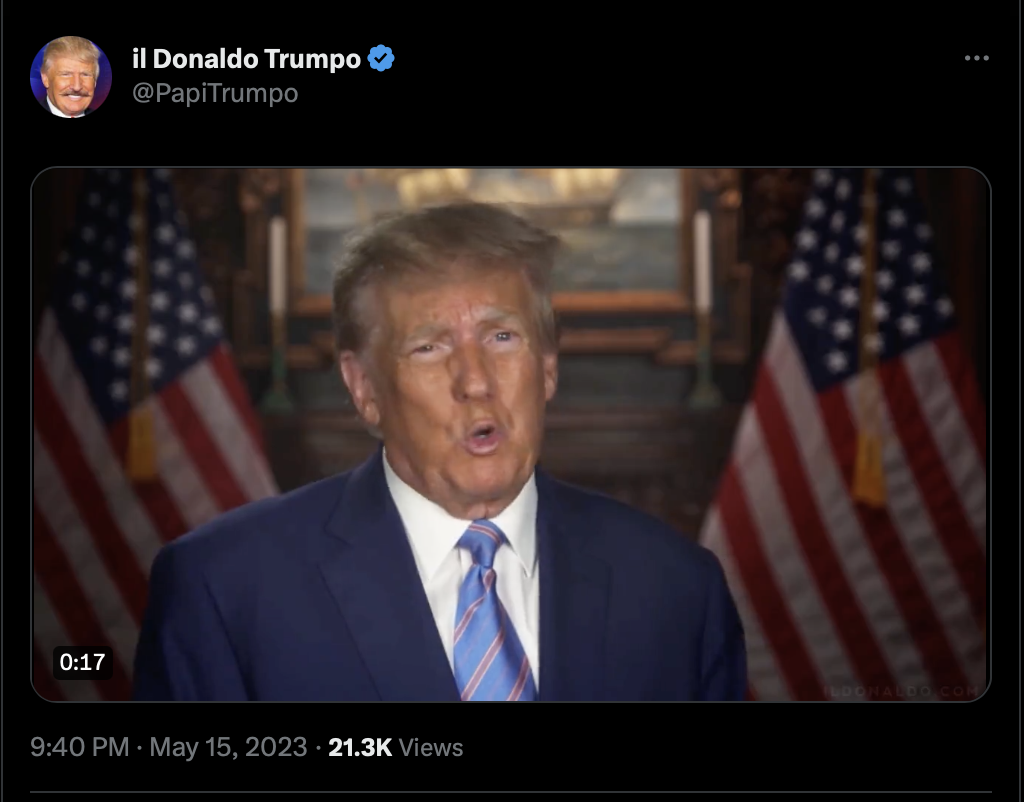Open the three-dot more options menu
The height and width of the screenshot is (802, 1024).
(x=976, y=58)
